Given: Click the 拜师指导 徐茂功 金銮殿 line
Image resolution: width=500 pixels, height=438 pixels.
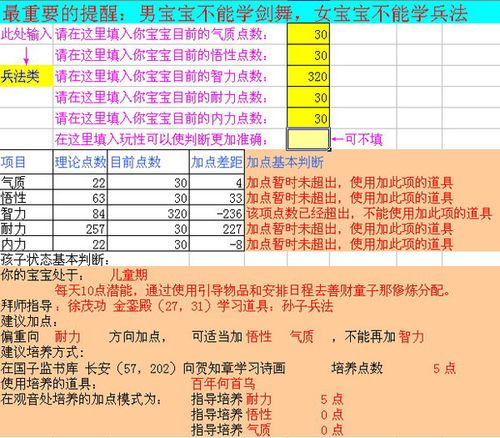Looking at the screenshot, I should click(x=167, y=306).
